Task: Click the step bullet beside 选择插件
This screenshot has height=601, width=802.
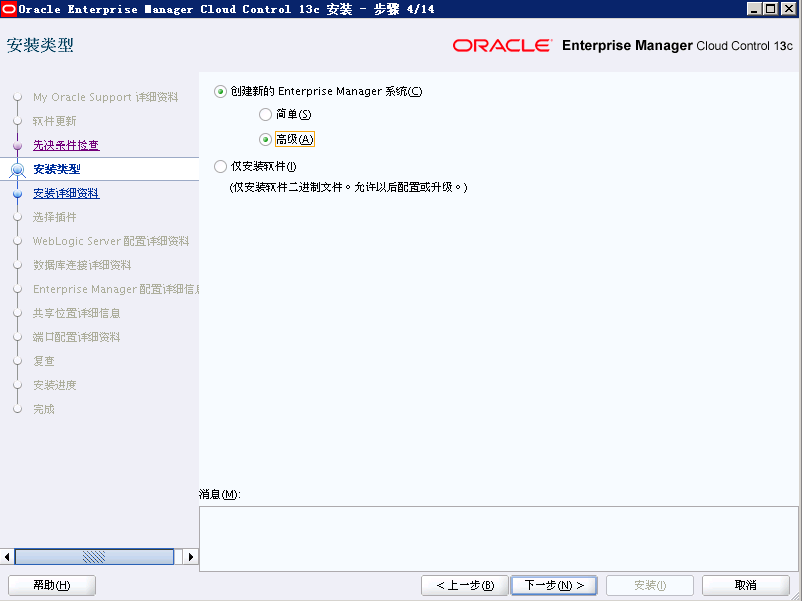Action: tap(18, 217)
